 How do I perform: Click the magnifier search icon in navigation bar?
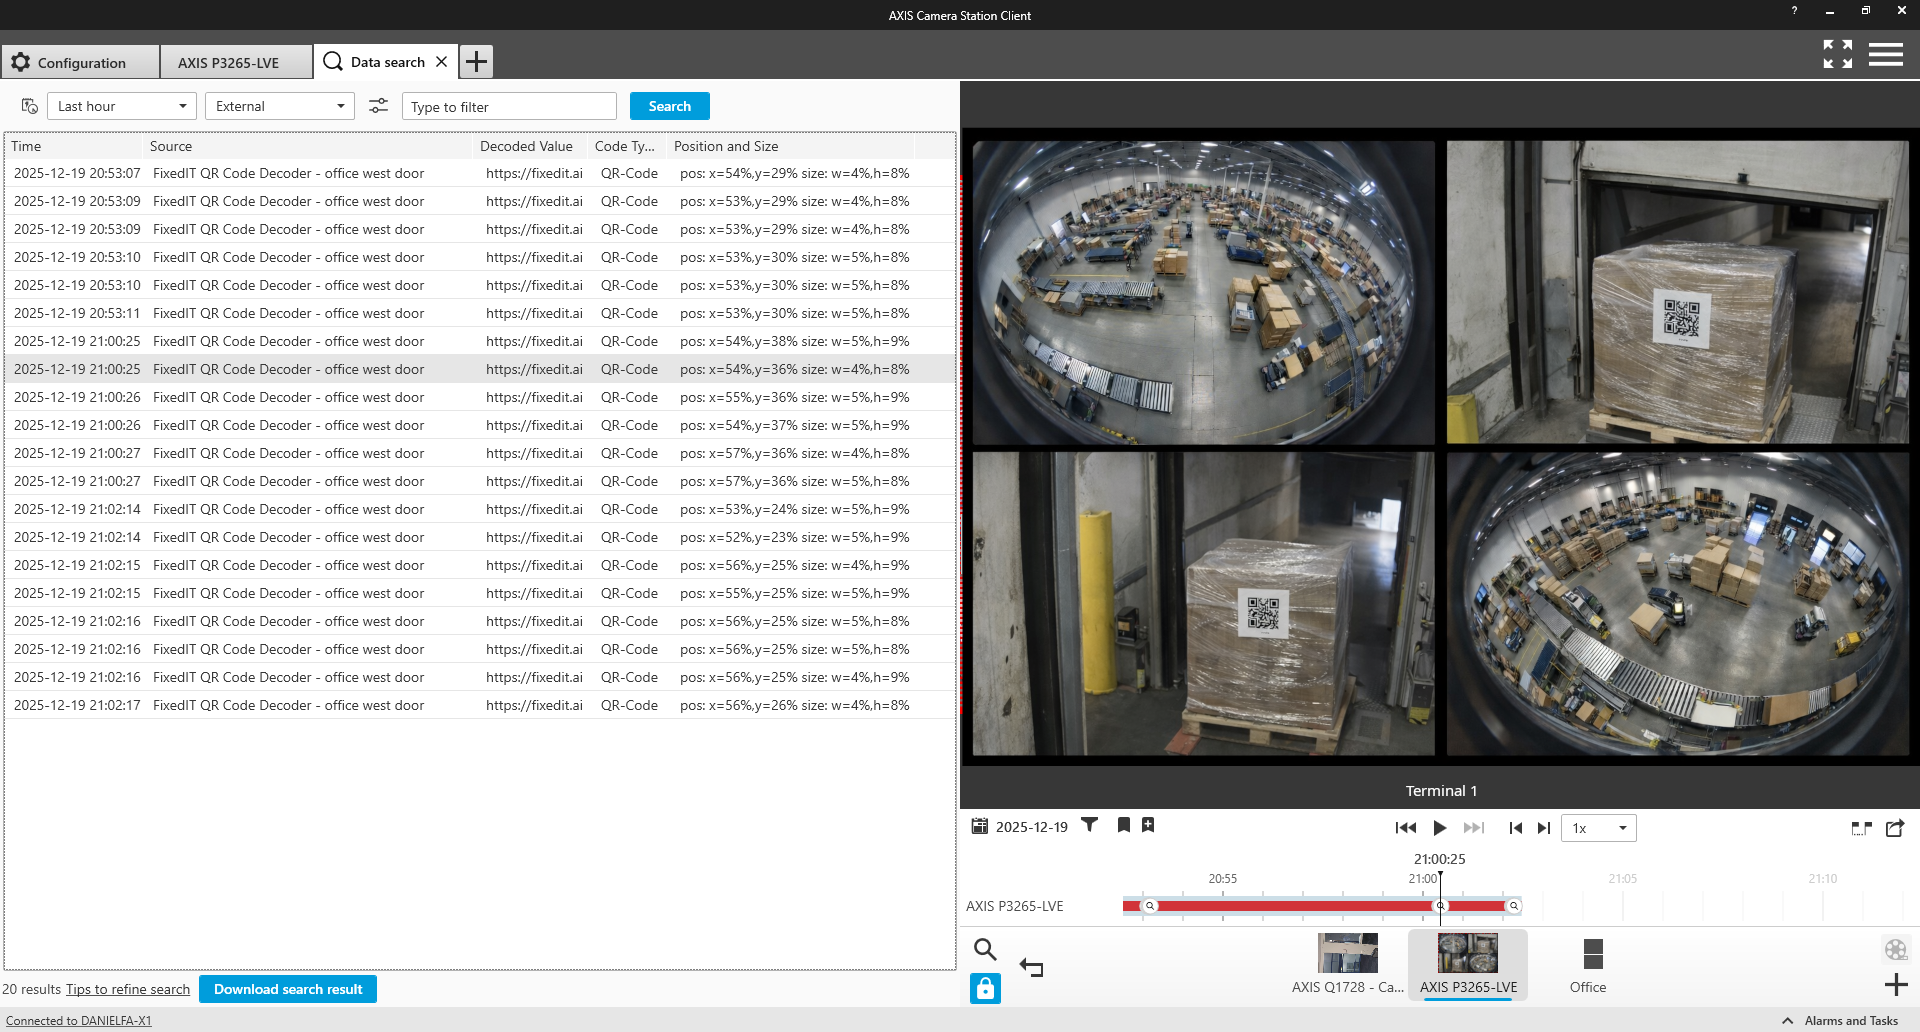(985, 949)
